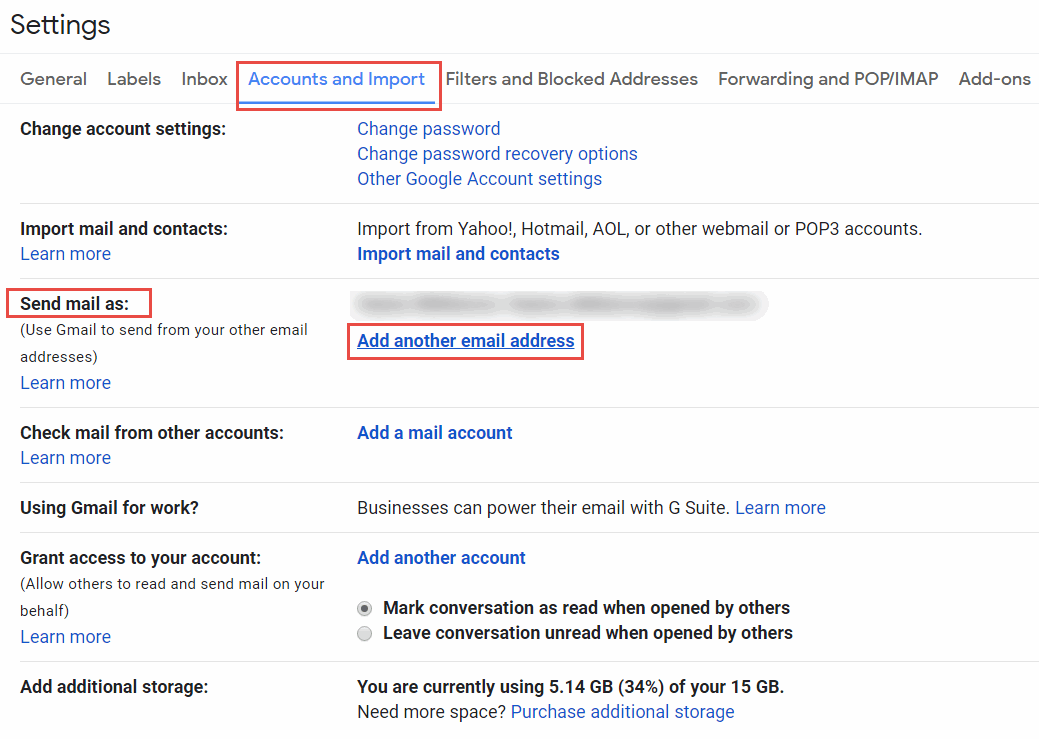Screen dimensions: 1039x739
Task: Click Learn more under Import mail and contacts
Action: pos(66,254)
